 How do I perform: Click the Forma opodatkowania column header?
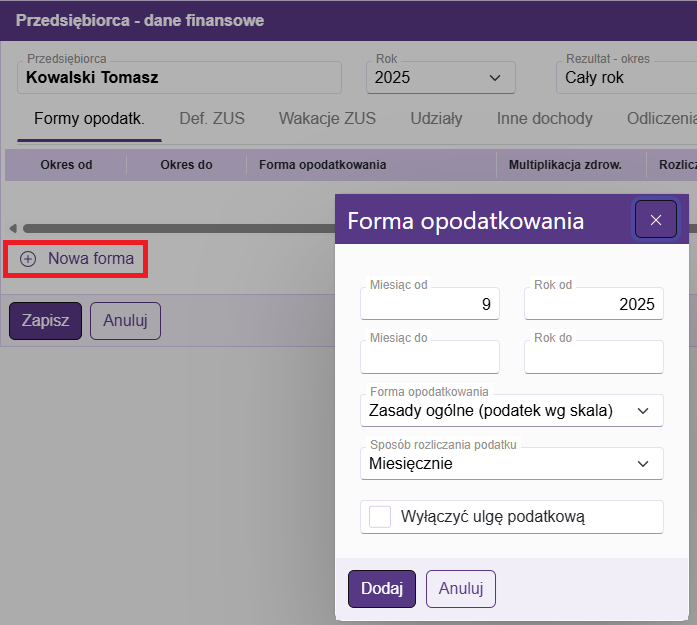(x=371, y=165)
